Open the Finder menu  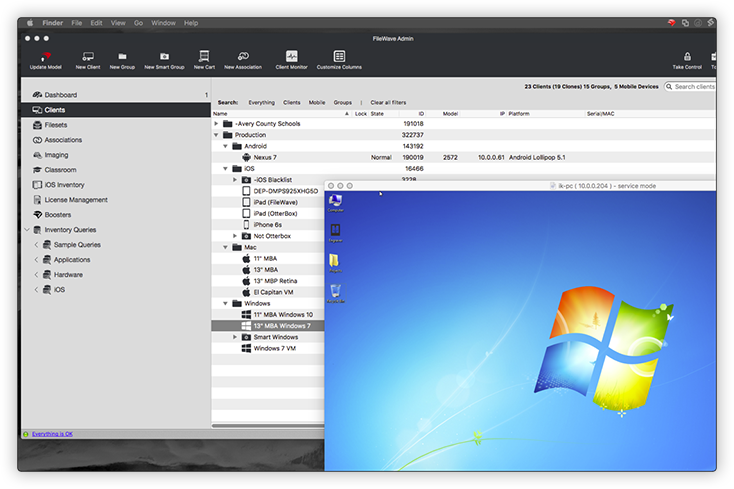(x=52, y=22)
